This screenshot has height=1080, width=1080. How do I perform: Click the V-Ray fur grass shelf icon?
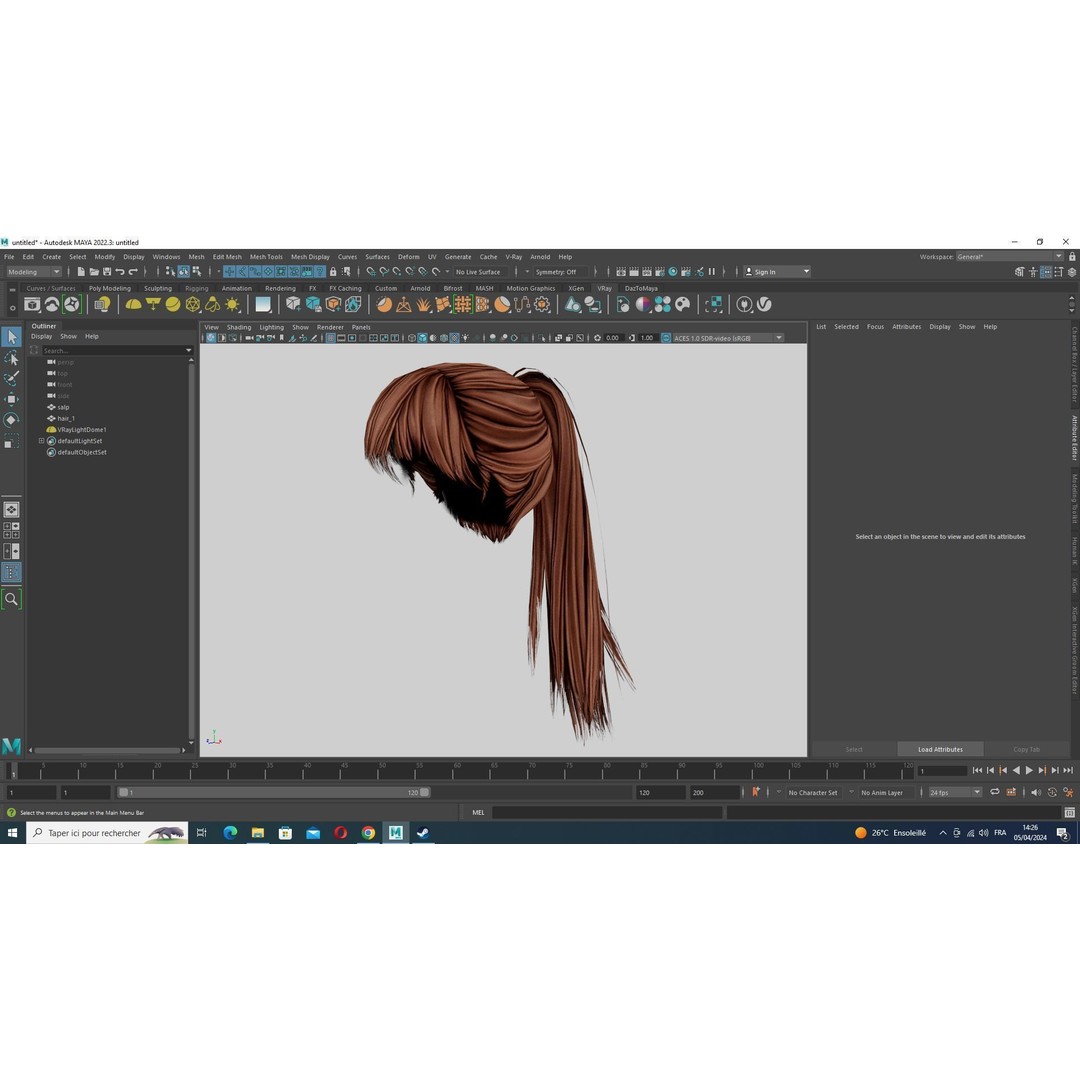click(423, 304)
